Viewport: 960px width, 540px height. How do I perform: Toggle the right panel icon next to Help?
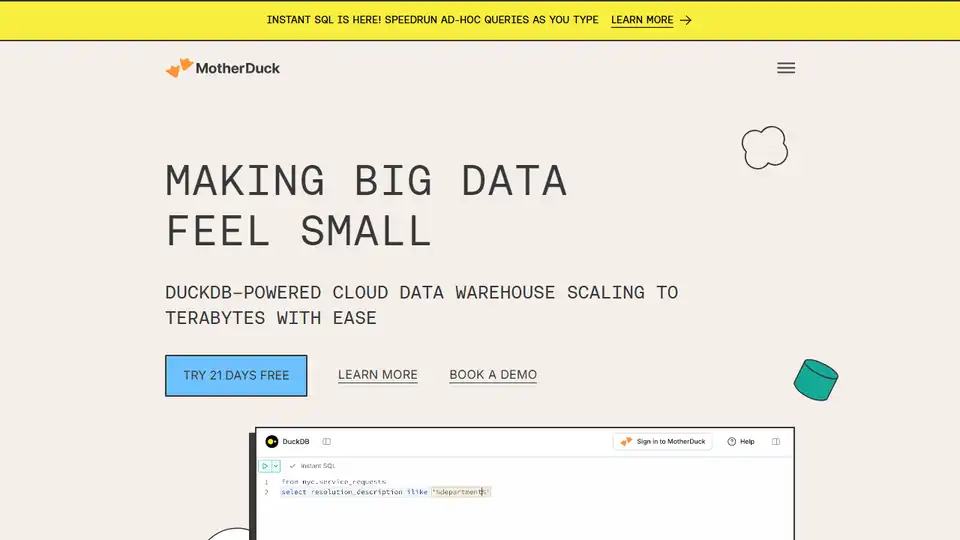[x=777, y=441]
